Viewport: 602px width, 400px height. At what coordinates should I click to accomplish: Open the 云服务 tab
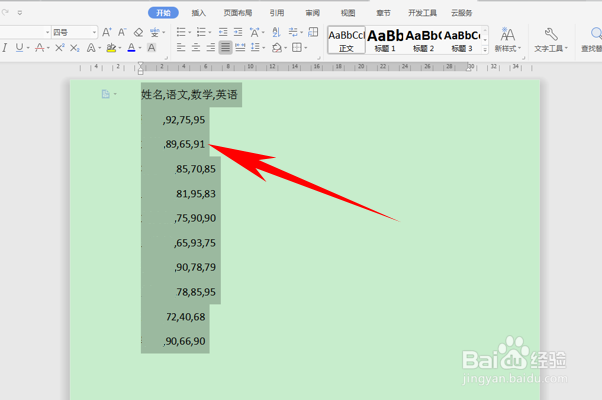(461, 13)
